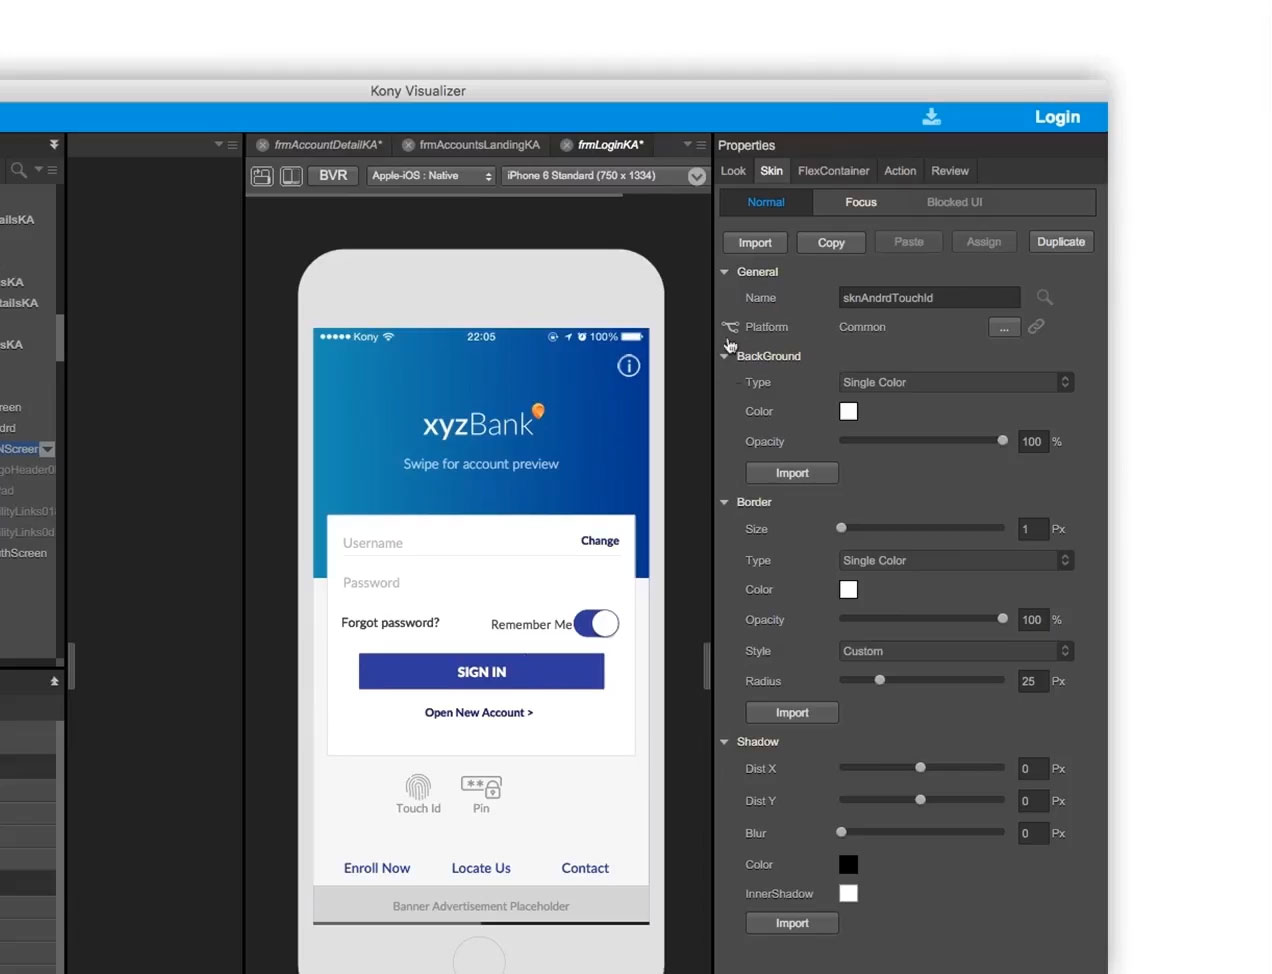Click the Touch Id fingerprint icon
1272x974 pixels.
[x=418, y=787]
